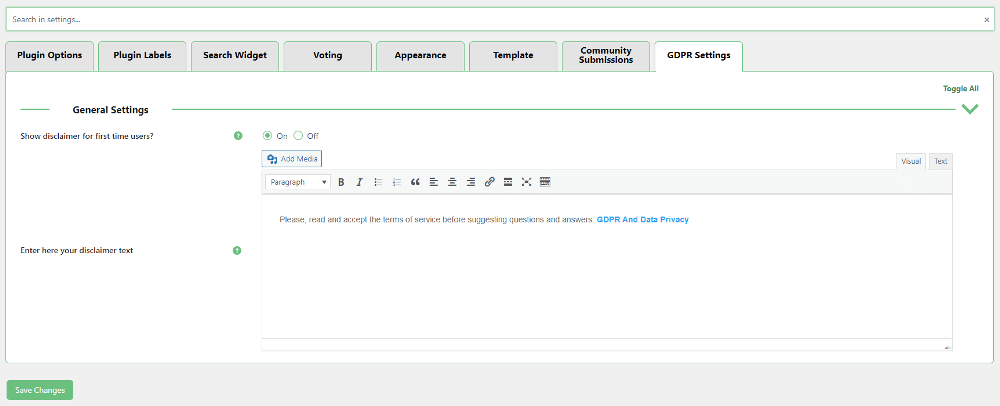Open the GDPR And Data Privacy link
This screenshot has width=1000, height=406.
click(642, 219)
